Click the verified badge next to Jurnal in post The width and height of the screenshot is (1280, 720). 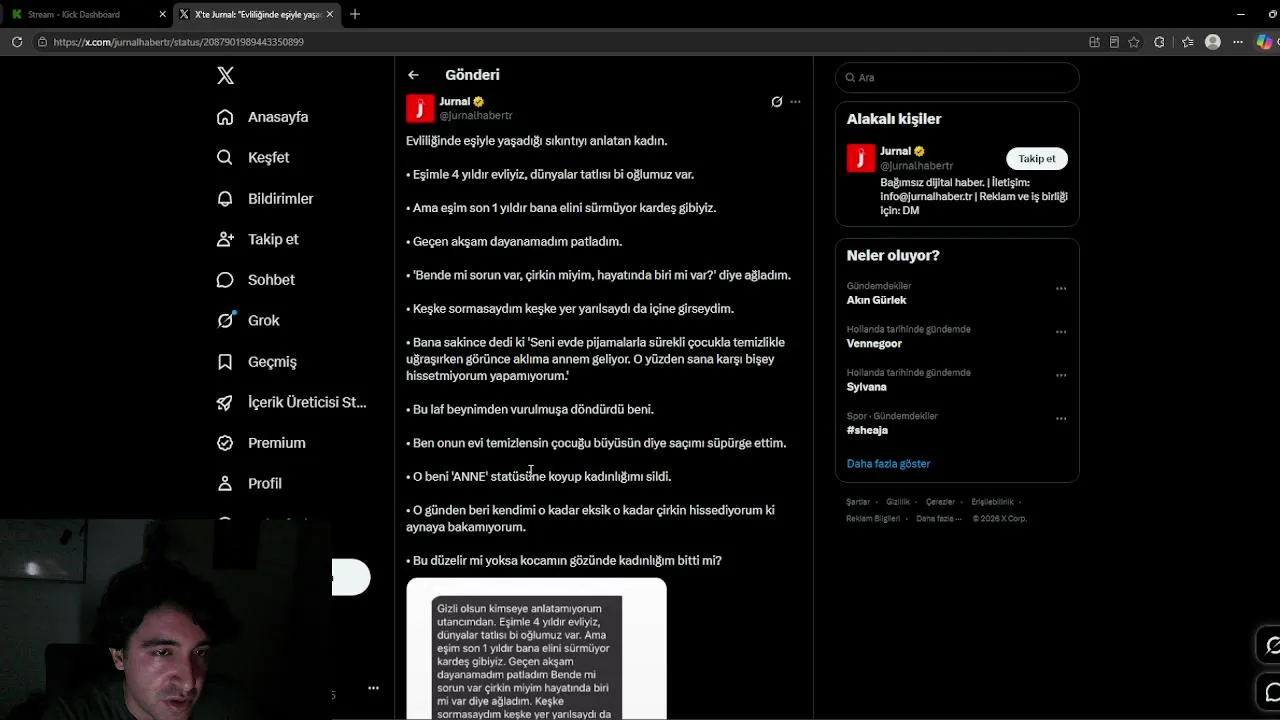tap(479, 102)
